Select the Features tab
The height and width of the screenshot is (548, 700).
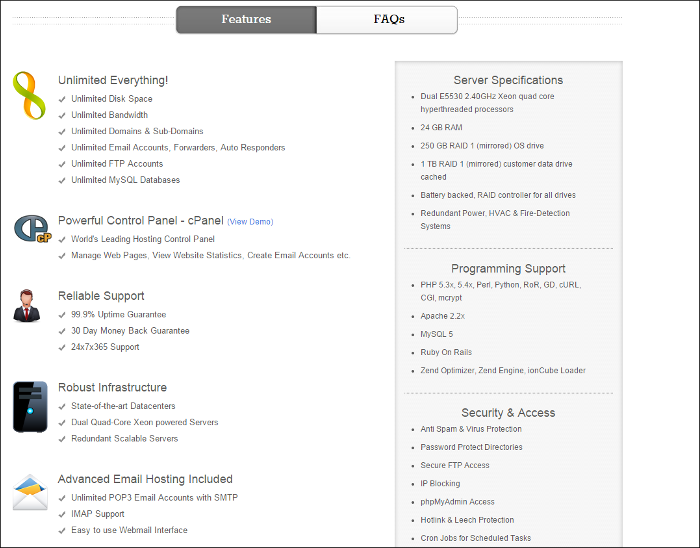246,19
